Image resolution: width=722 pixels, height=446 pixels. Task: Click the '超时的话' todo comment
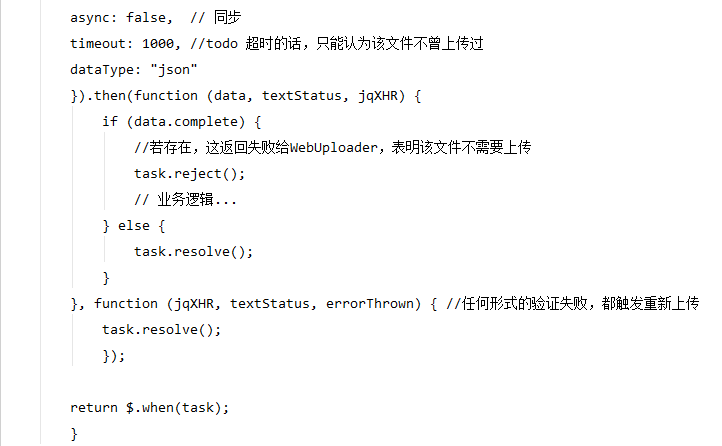click(273, 44)
